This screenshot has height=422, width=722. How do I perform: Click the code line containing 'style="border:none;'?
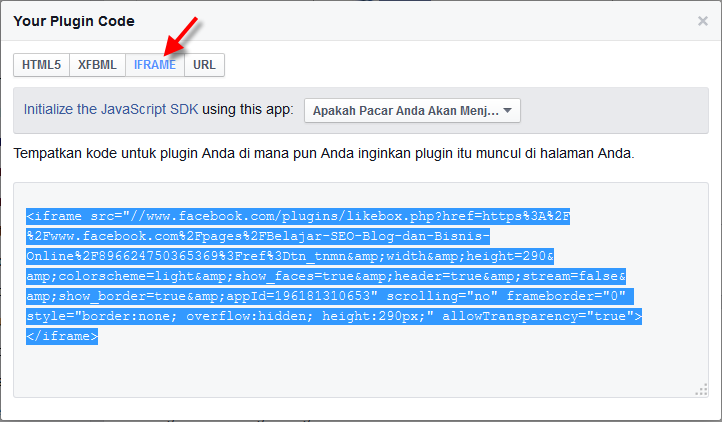pos(334,316)
